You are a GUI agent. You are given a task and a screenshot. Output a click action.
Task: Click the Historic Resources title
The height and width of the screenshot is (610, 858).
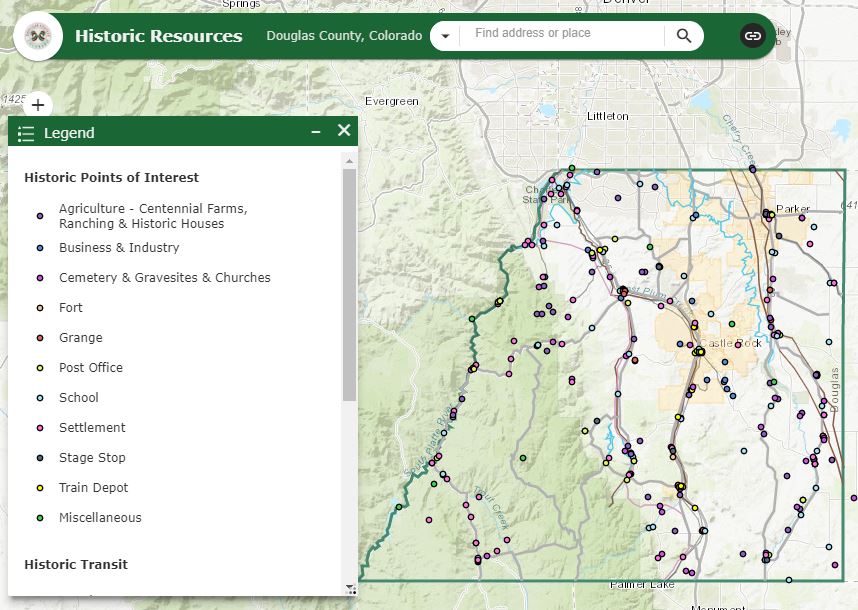point(158,36)
